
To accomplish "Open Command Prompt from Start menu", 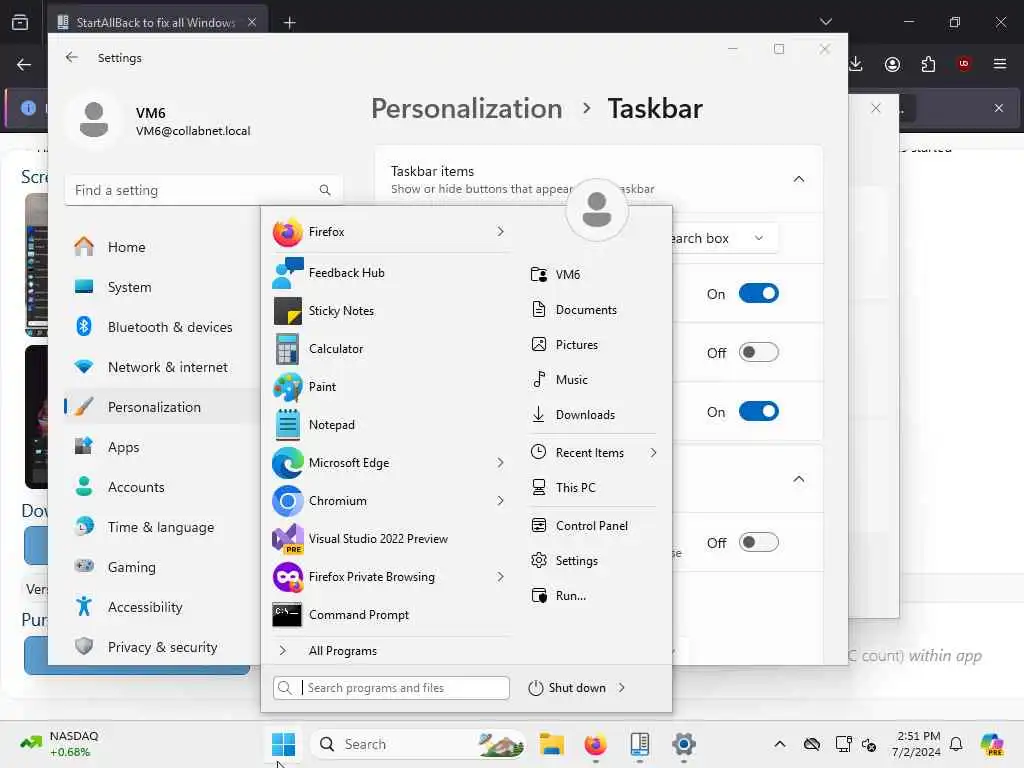I will click(391, 615).
